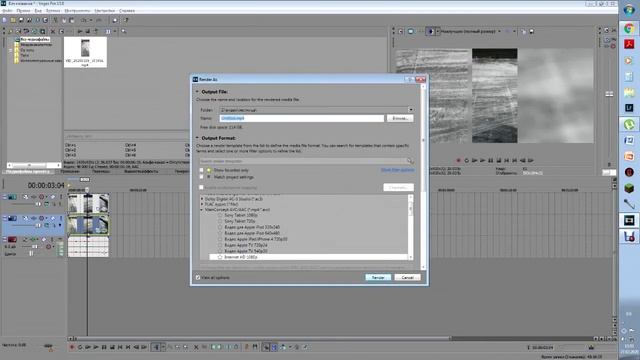The width and height of the screenshot is (640, 360).
Task: Select the All Media folder in Project Media tree
Action: click(35, 40)
